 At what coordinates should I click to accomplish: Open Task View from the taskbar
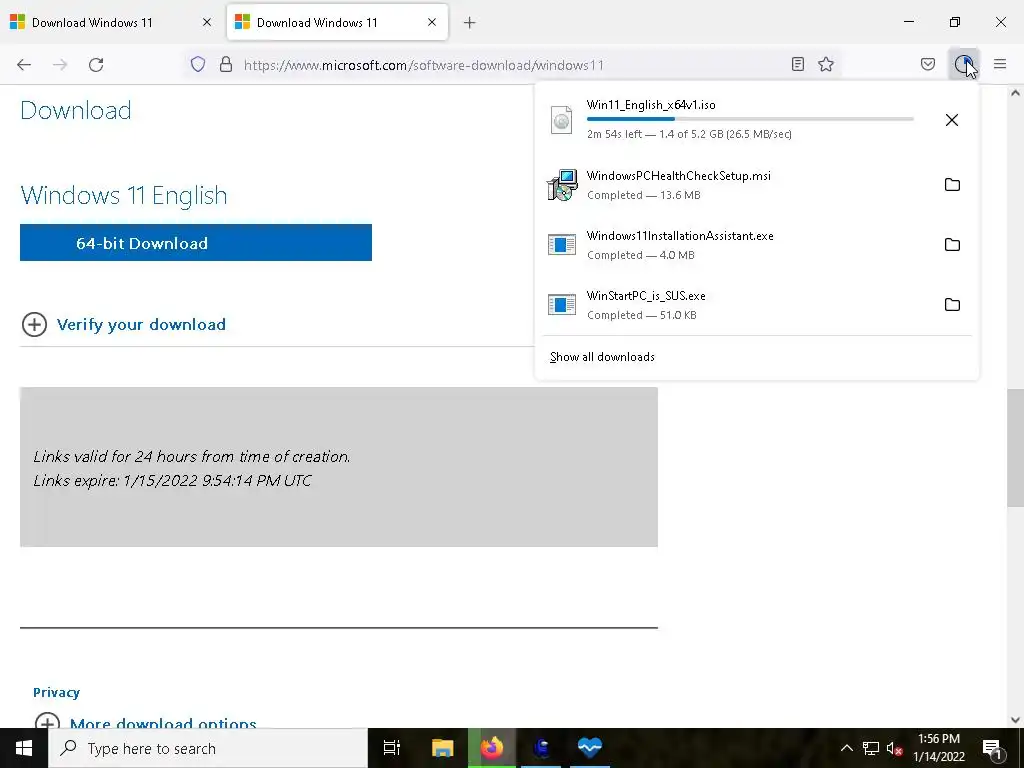391,748
